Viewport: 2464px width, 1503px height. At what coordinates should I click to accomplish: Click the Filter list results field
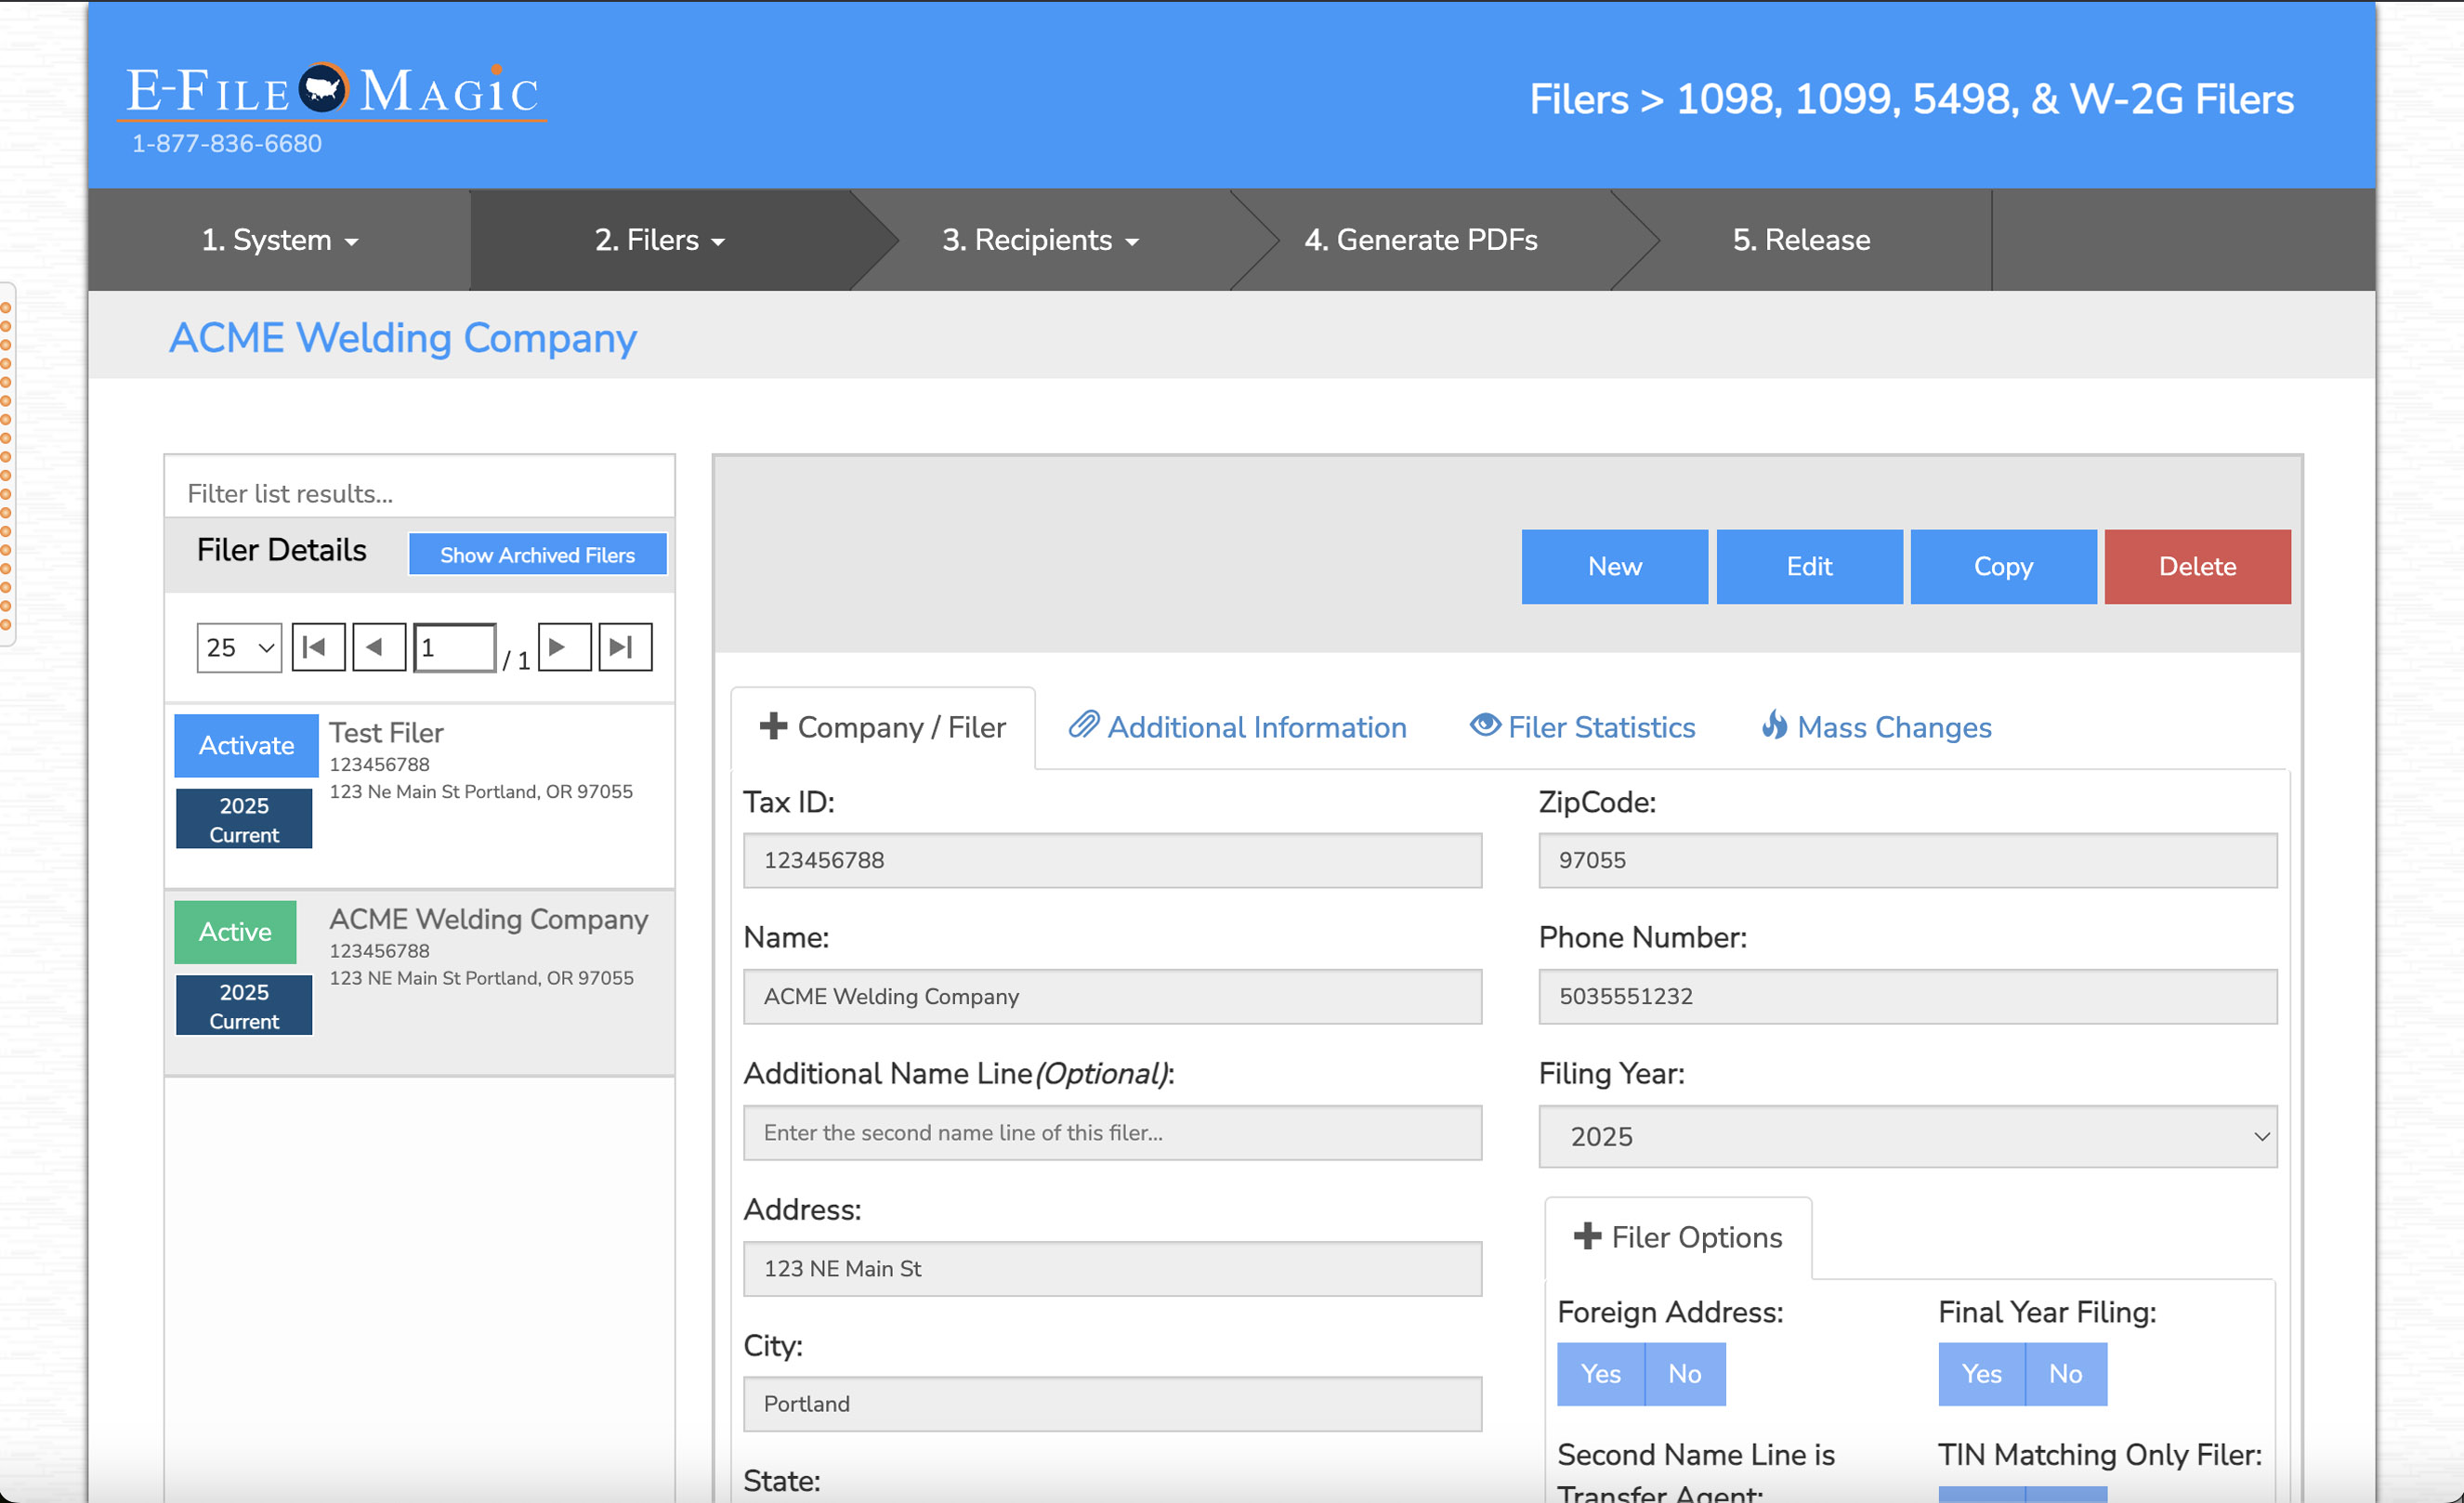pos(419,493)
